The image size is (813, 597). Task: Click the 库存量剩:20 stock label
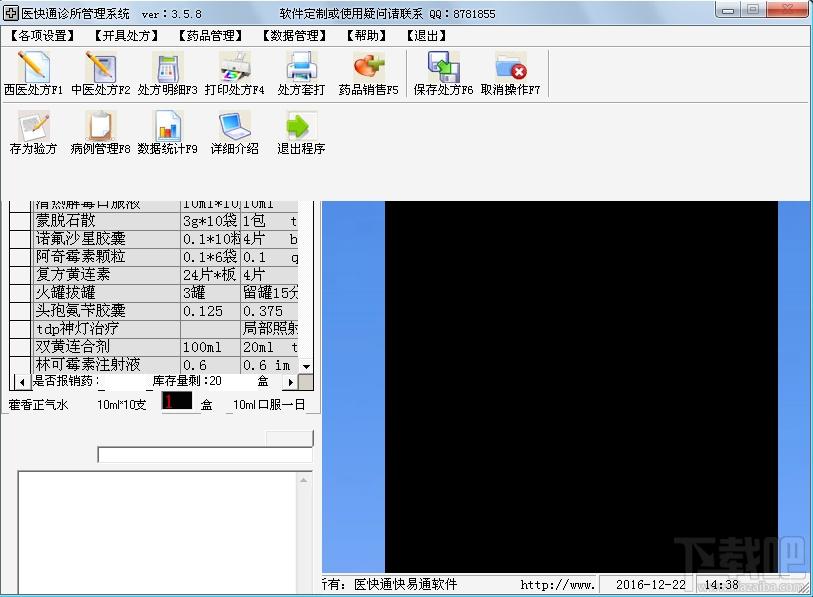point(187,381)
